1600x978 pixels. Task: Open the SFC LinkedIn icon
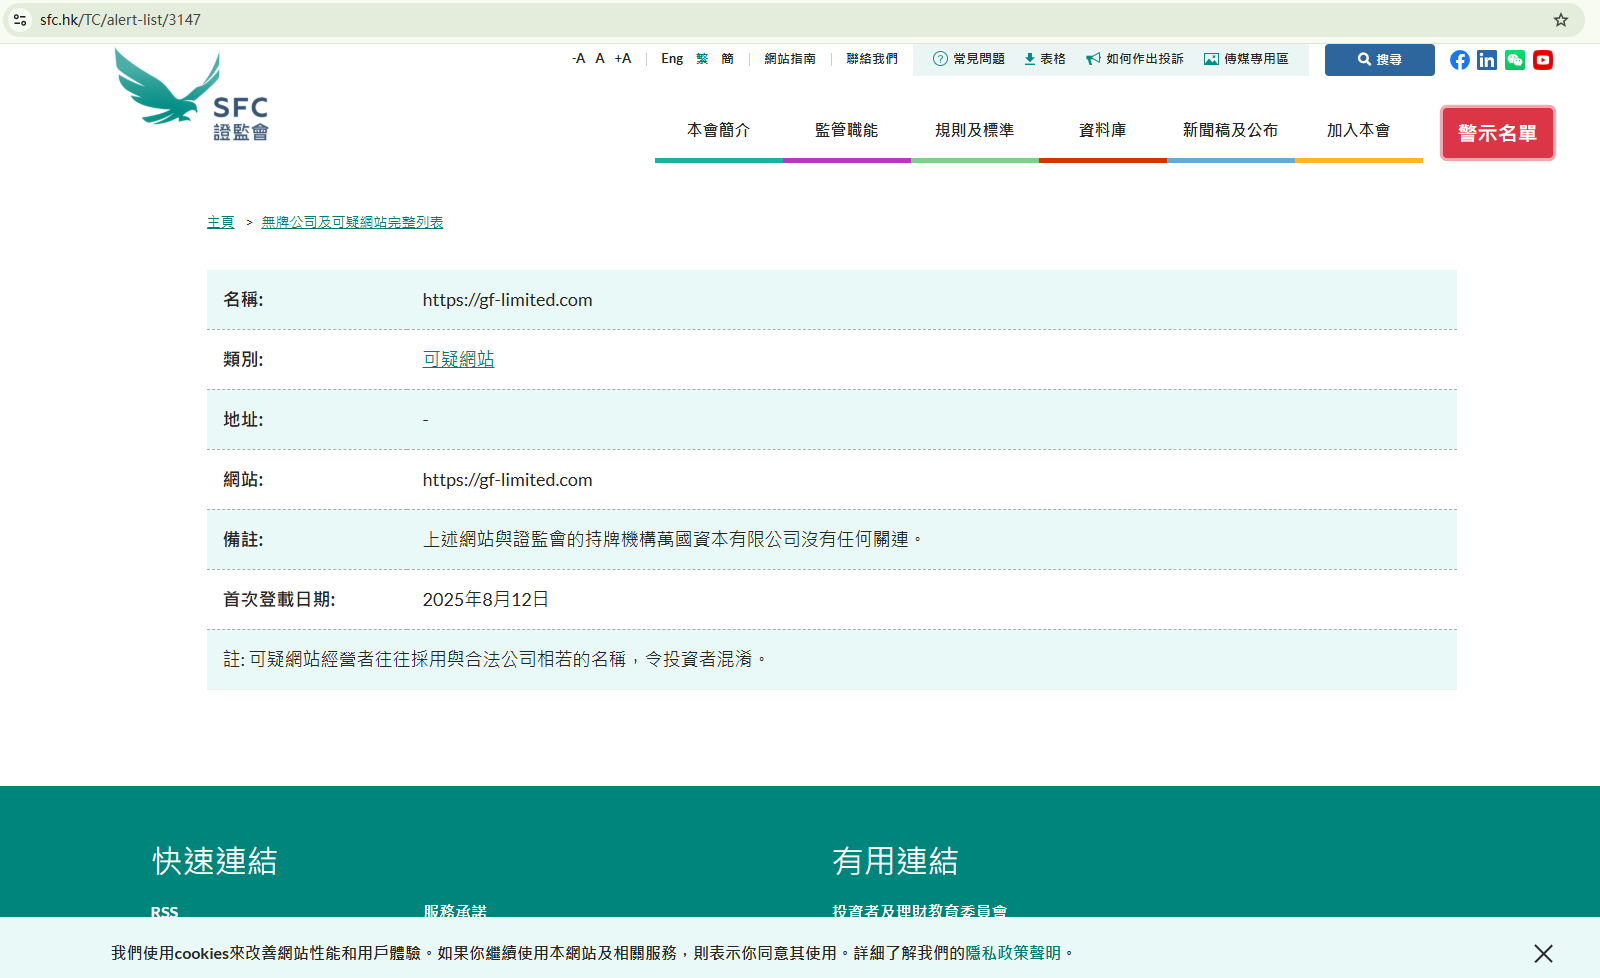(1487, 60)
